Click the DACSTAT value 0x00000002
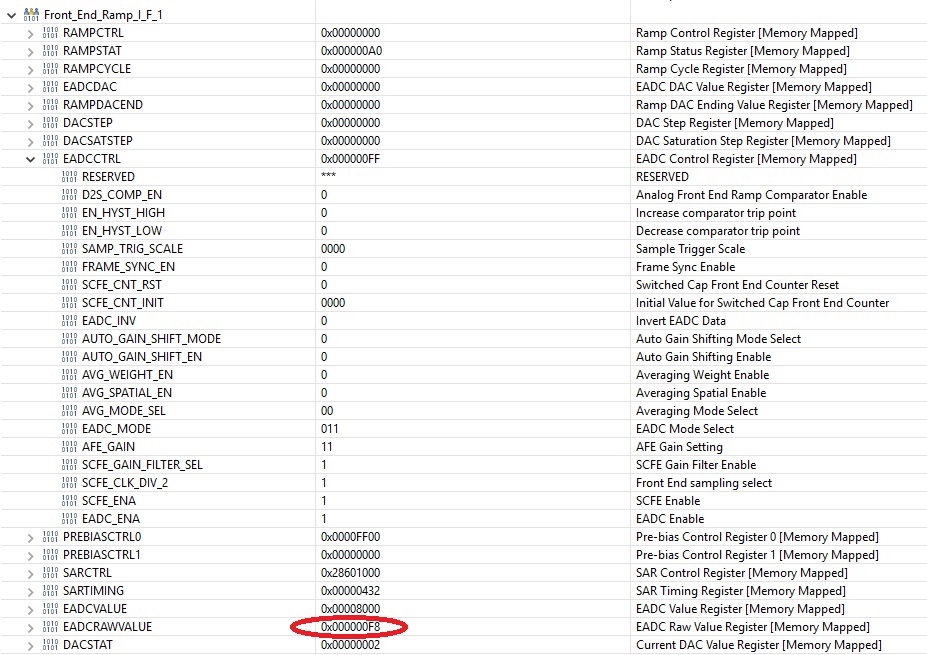This screenshot has height=655, width=927. 351,645
